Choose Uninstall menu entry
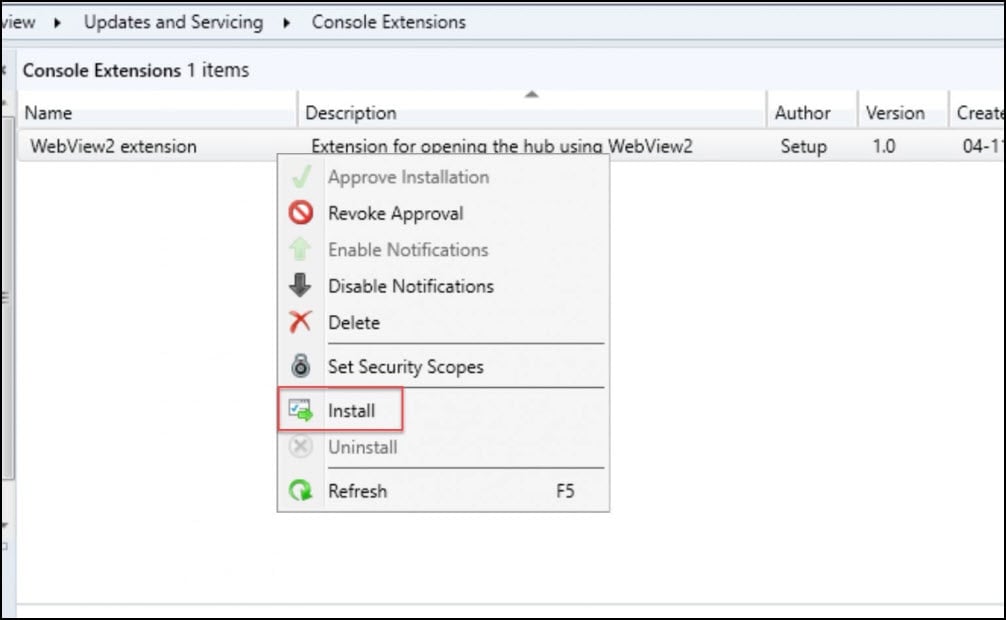Image resolution: width=1006 pixels, height=620 pixels. (443, 447)
